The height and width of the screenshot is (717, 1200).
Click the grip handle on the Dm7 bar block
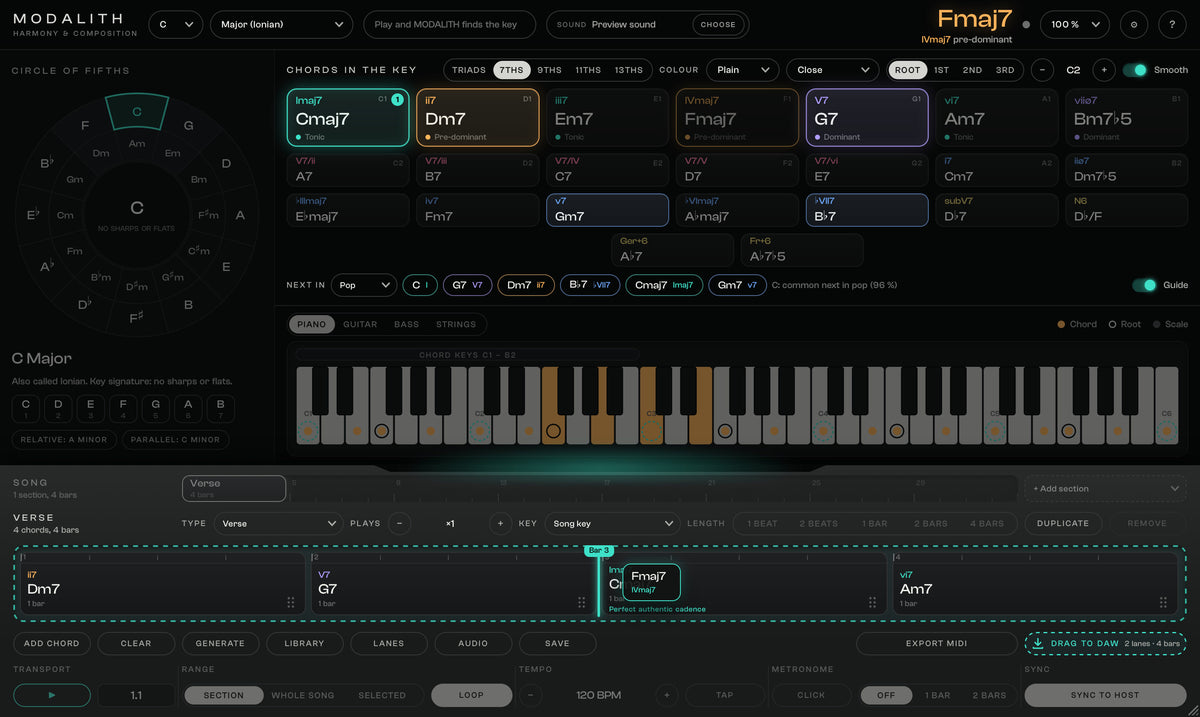click(291, 602)
